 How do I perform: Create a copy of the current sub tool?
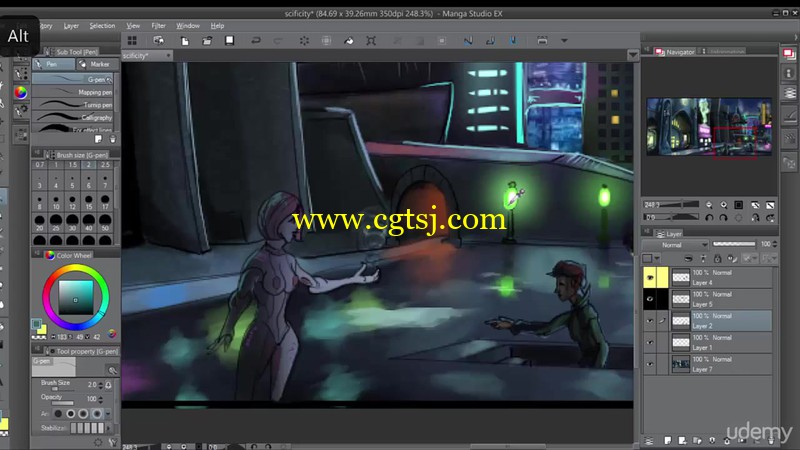pos(98,139)
